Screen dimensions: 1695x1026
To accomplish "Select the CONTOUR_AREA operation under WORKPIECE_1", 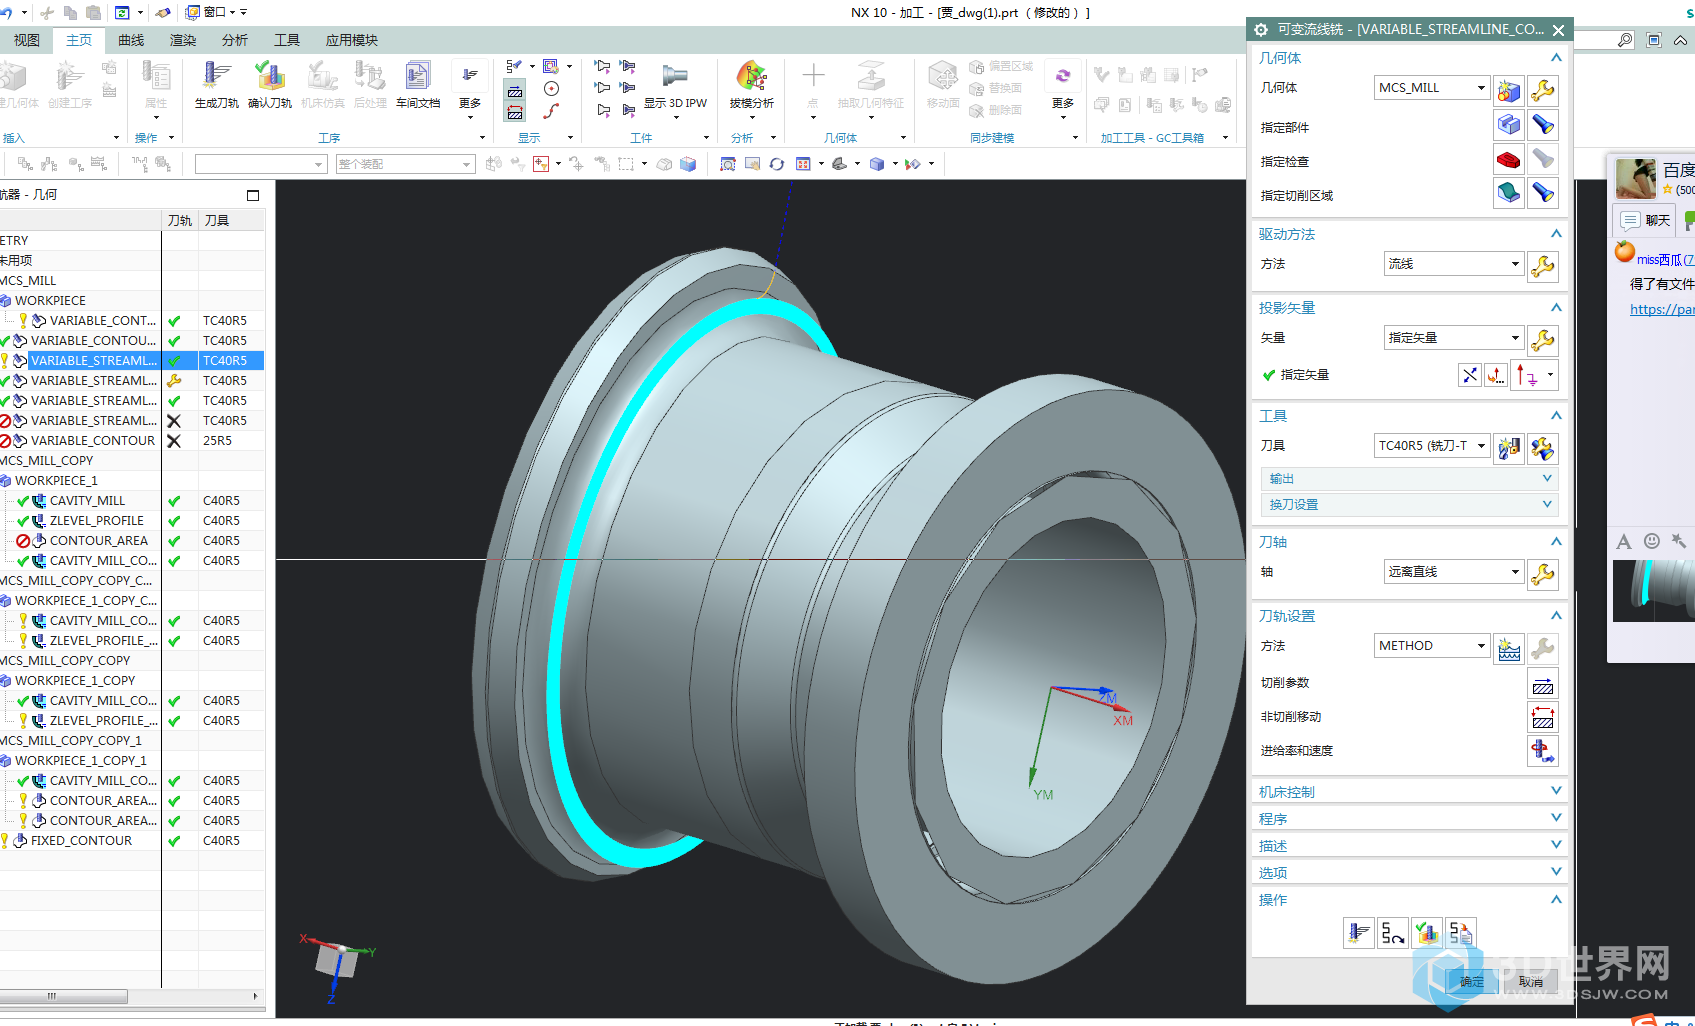I will click(x=99, y=540).
